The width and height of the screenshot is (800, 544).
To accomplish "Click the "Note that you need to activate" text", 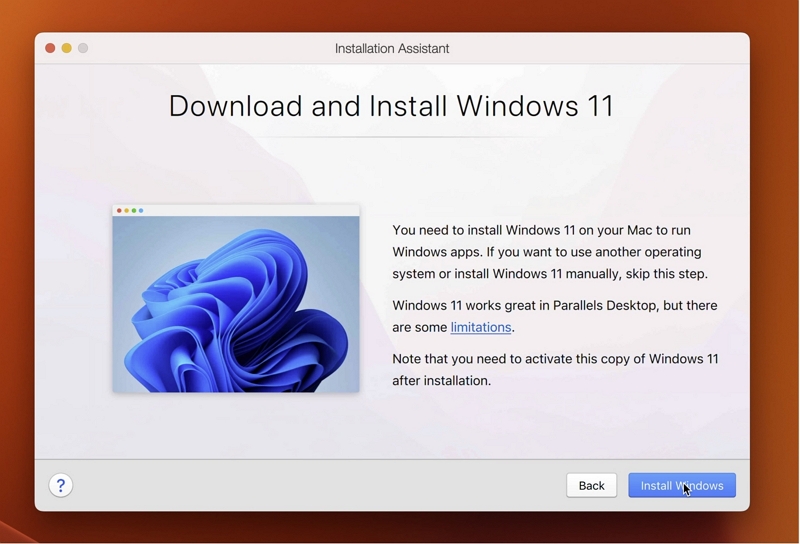I will click(x=555, y=369).
